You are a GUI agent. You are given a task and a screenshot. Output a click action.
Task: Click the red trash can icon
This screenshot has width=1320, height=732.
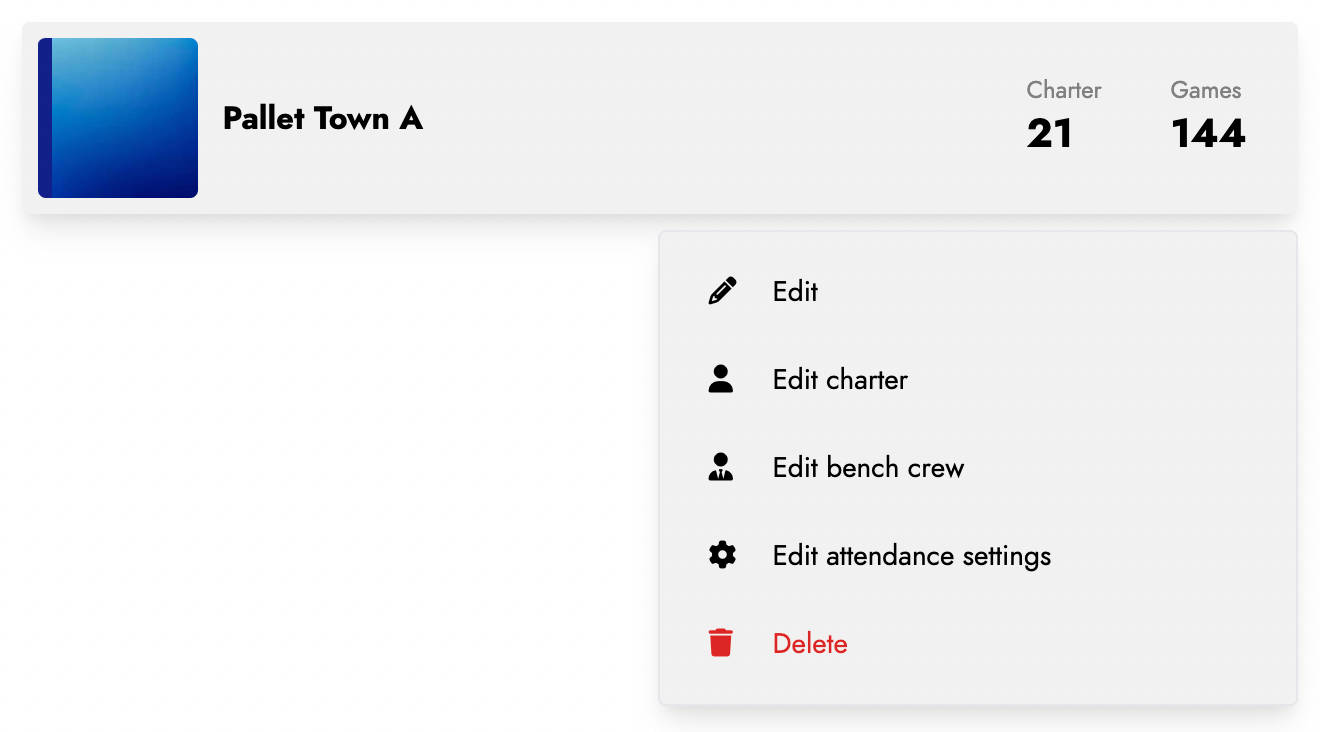click(721, 643)
